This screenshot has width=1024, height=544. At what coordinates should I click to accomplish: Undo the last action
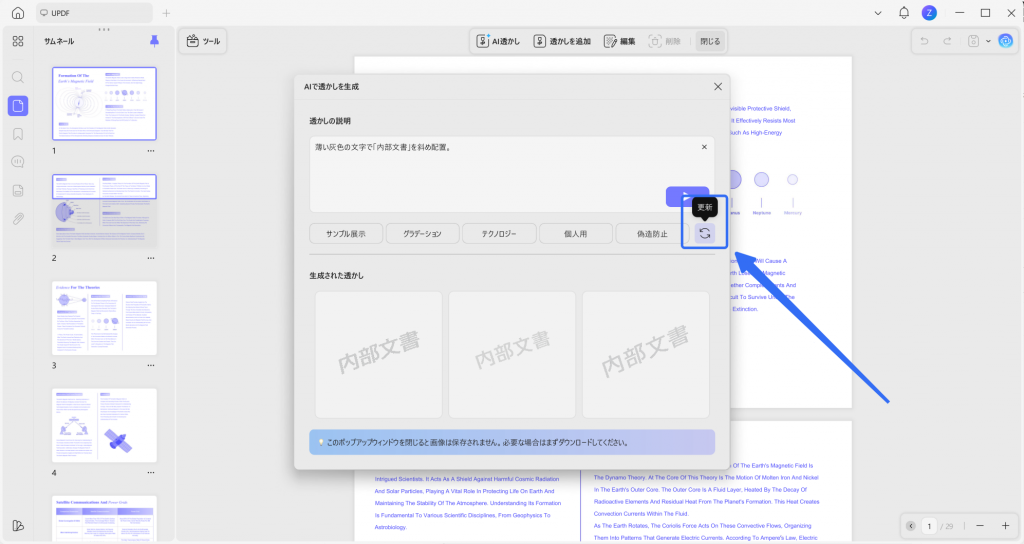point(924,41)
